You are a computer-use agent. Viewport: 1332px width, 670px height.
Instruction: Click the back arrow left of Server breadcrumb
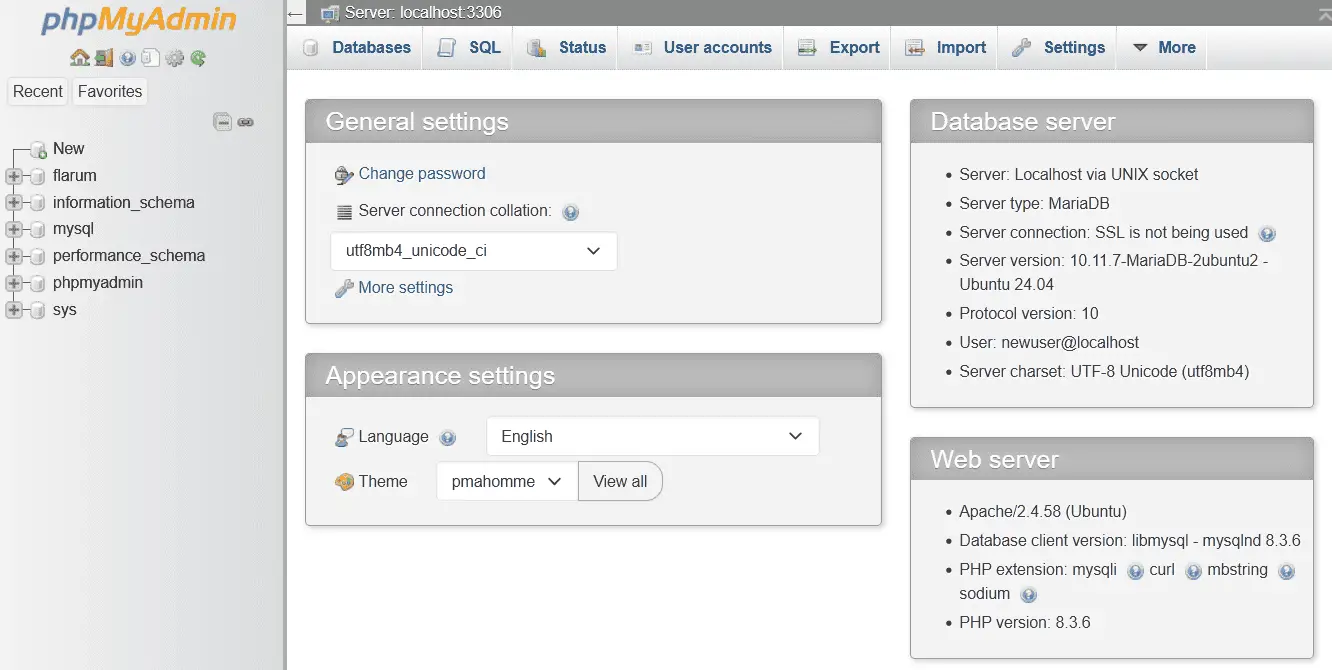tap(295, 14)
